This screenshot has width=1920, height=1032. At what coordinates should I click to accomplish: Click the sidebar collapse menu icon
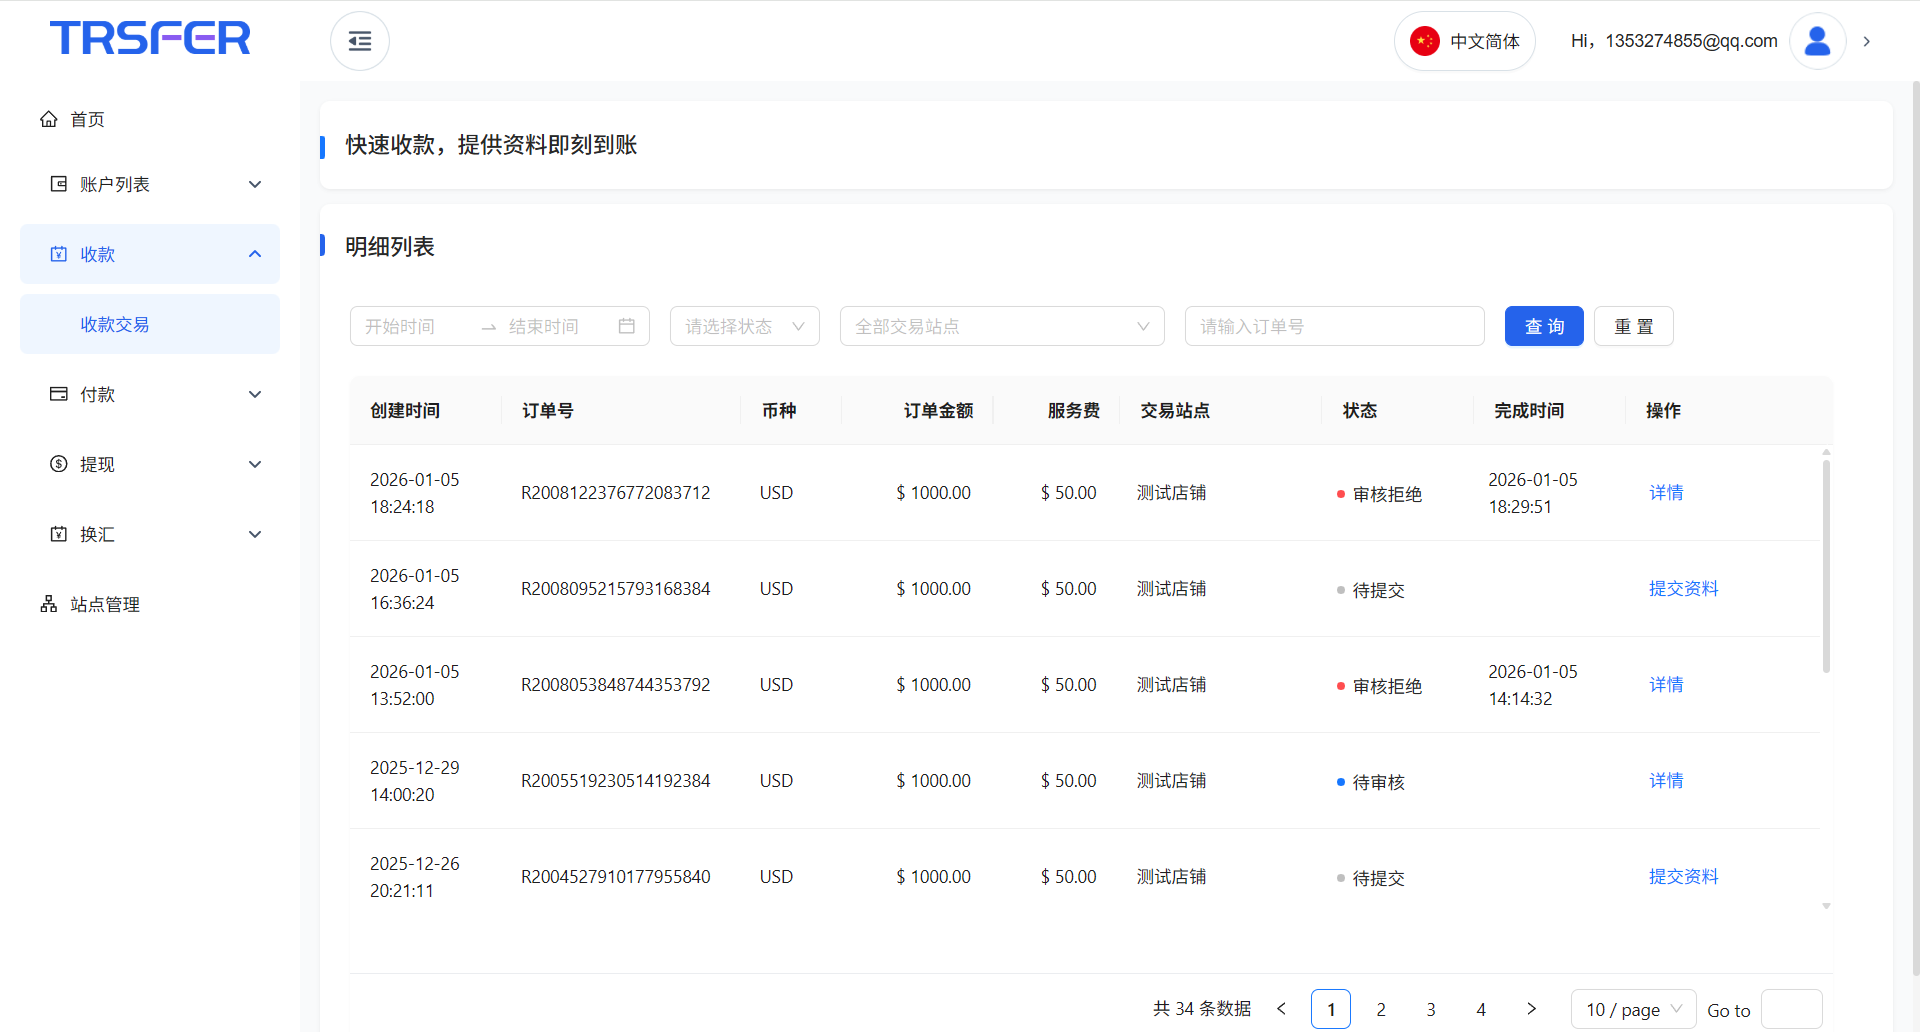click(x=359, y=41)
